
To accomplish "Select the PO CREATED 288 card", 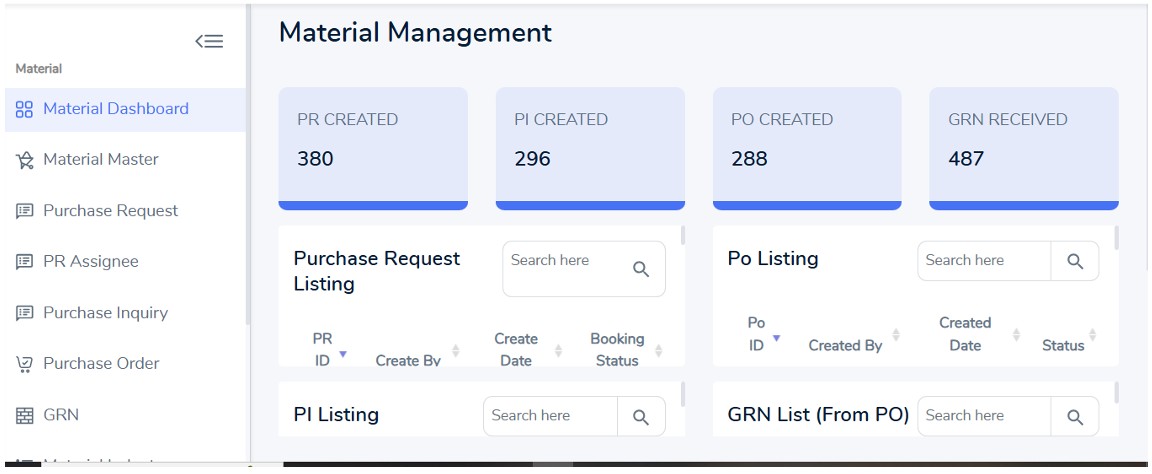I will coord(807,149).
